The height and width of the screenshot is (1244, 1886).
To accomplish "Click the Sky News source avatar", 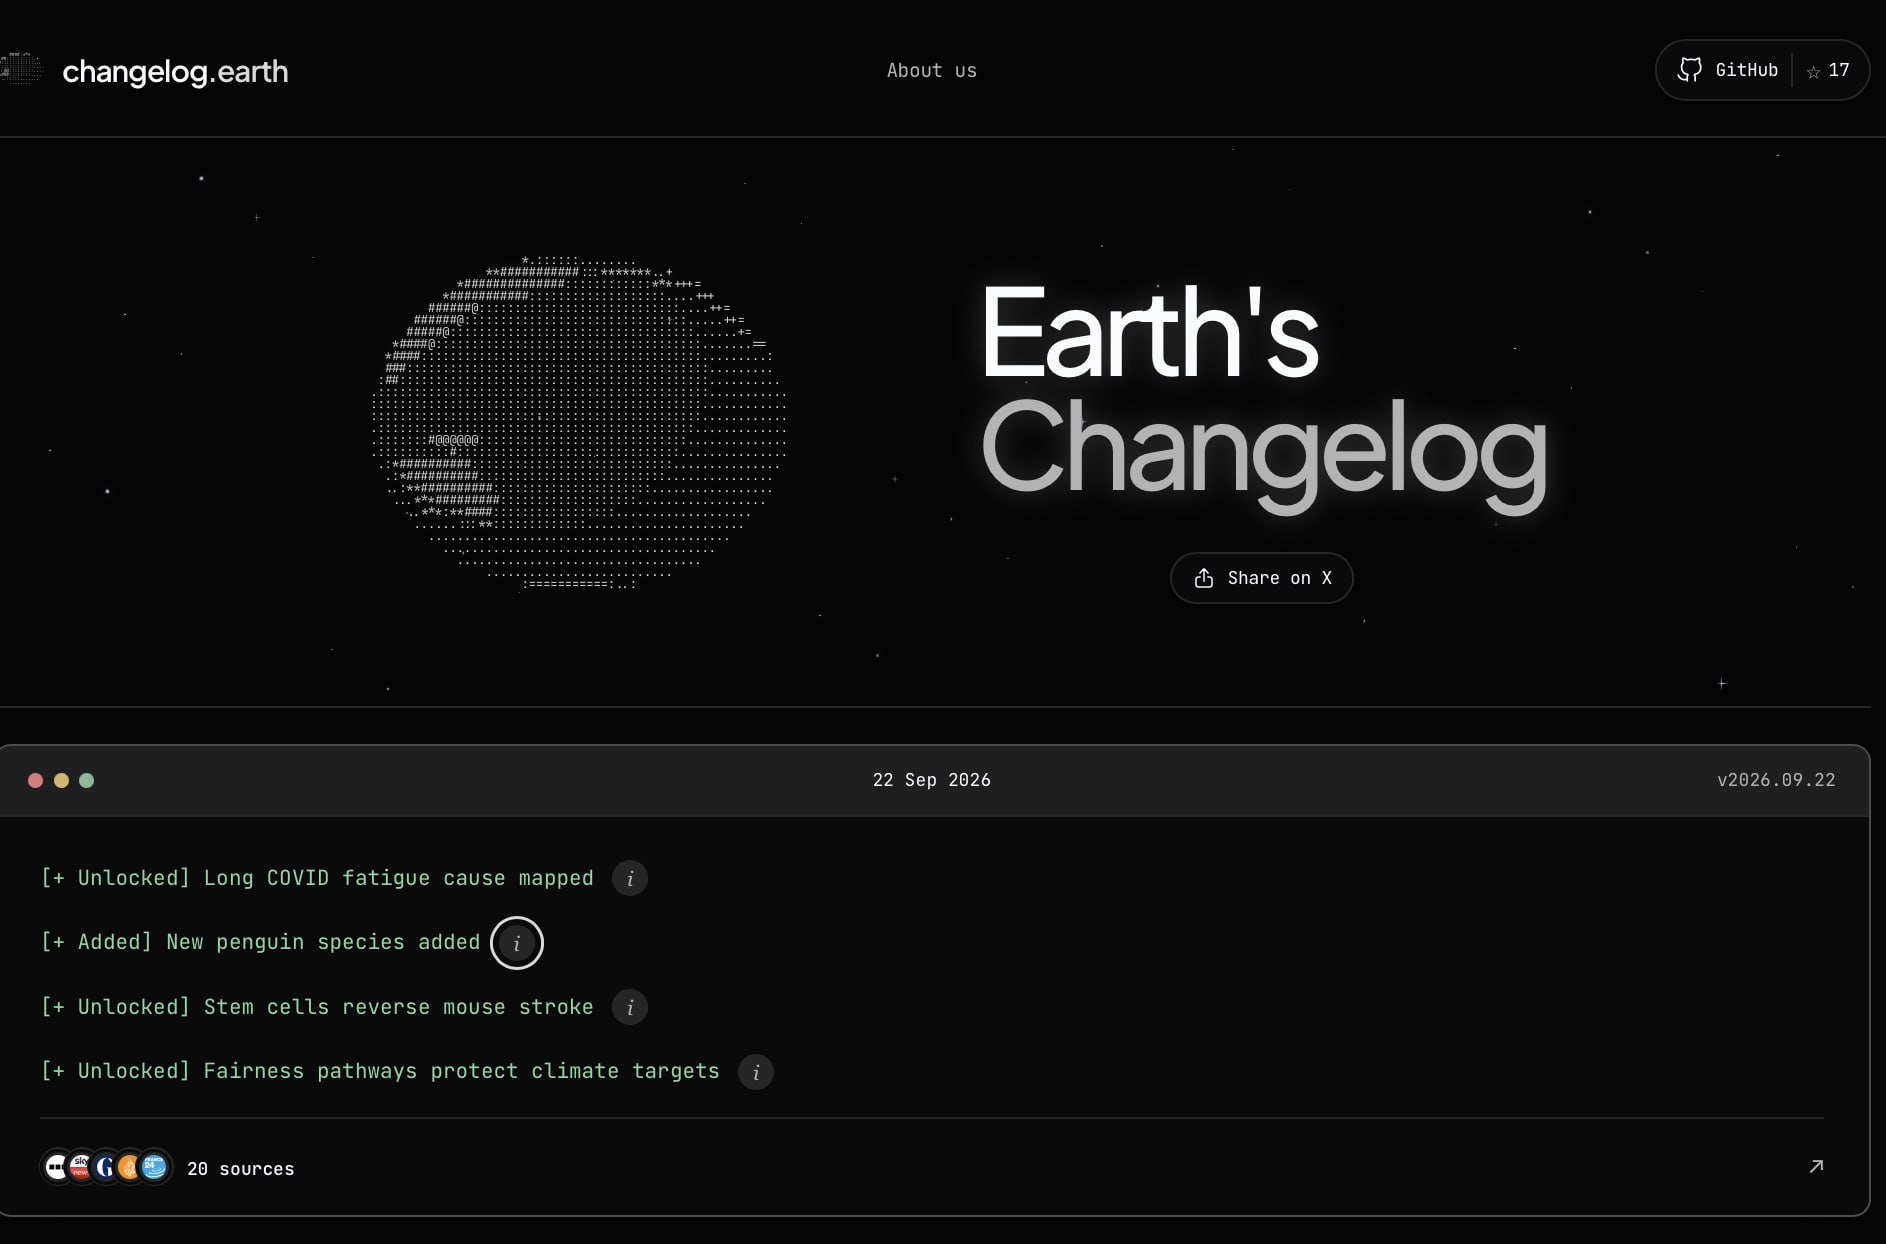I will pos(81,1167).
